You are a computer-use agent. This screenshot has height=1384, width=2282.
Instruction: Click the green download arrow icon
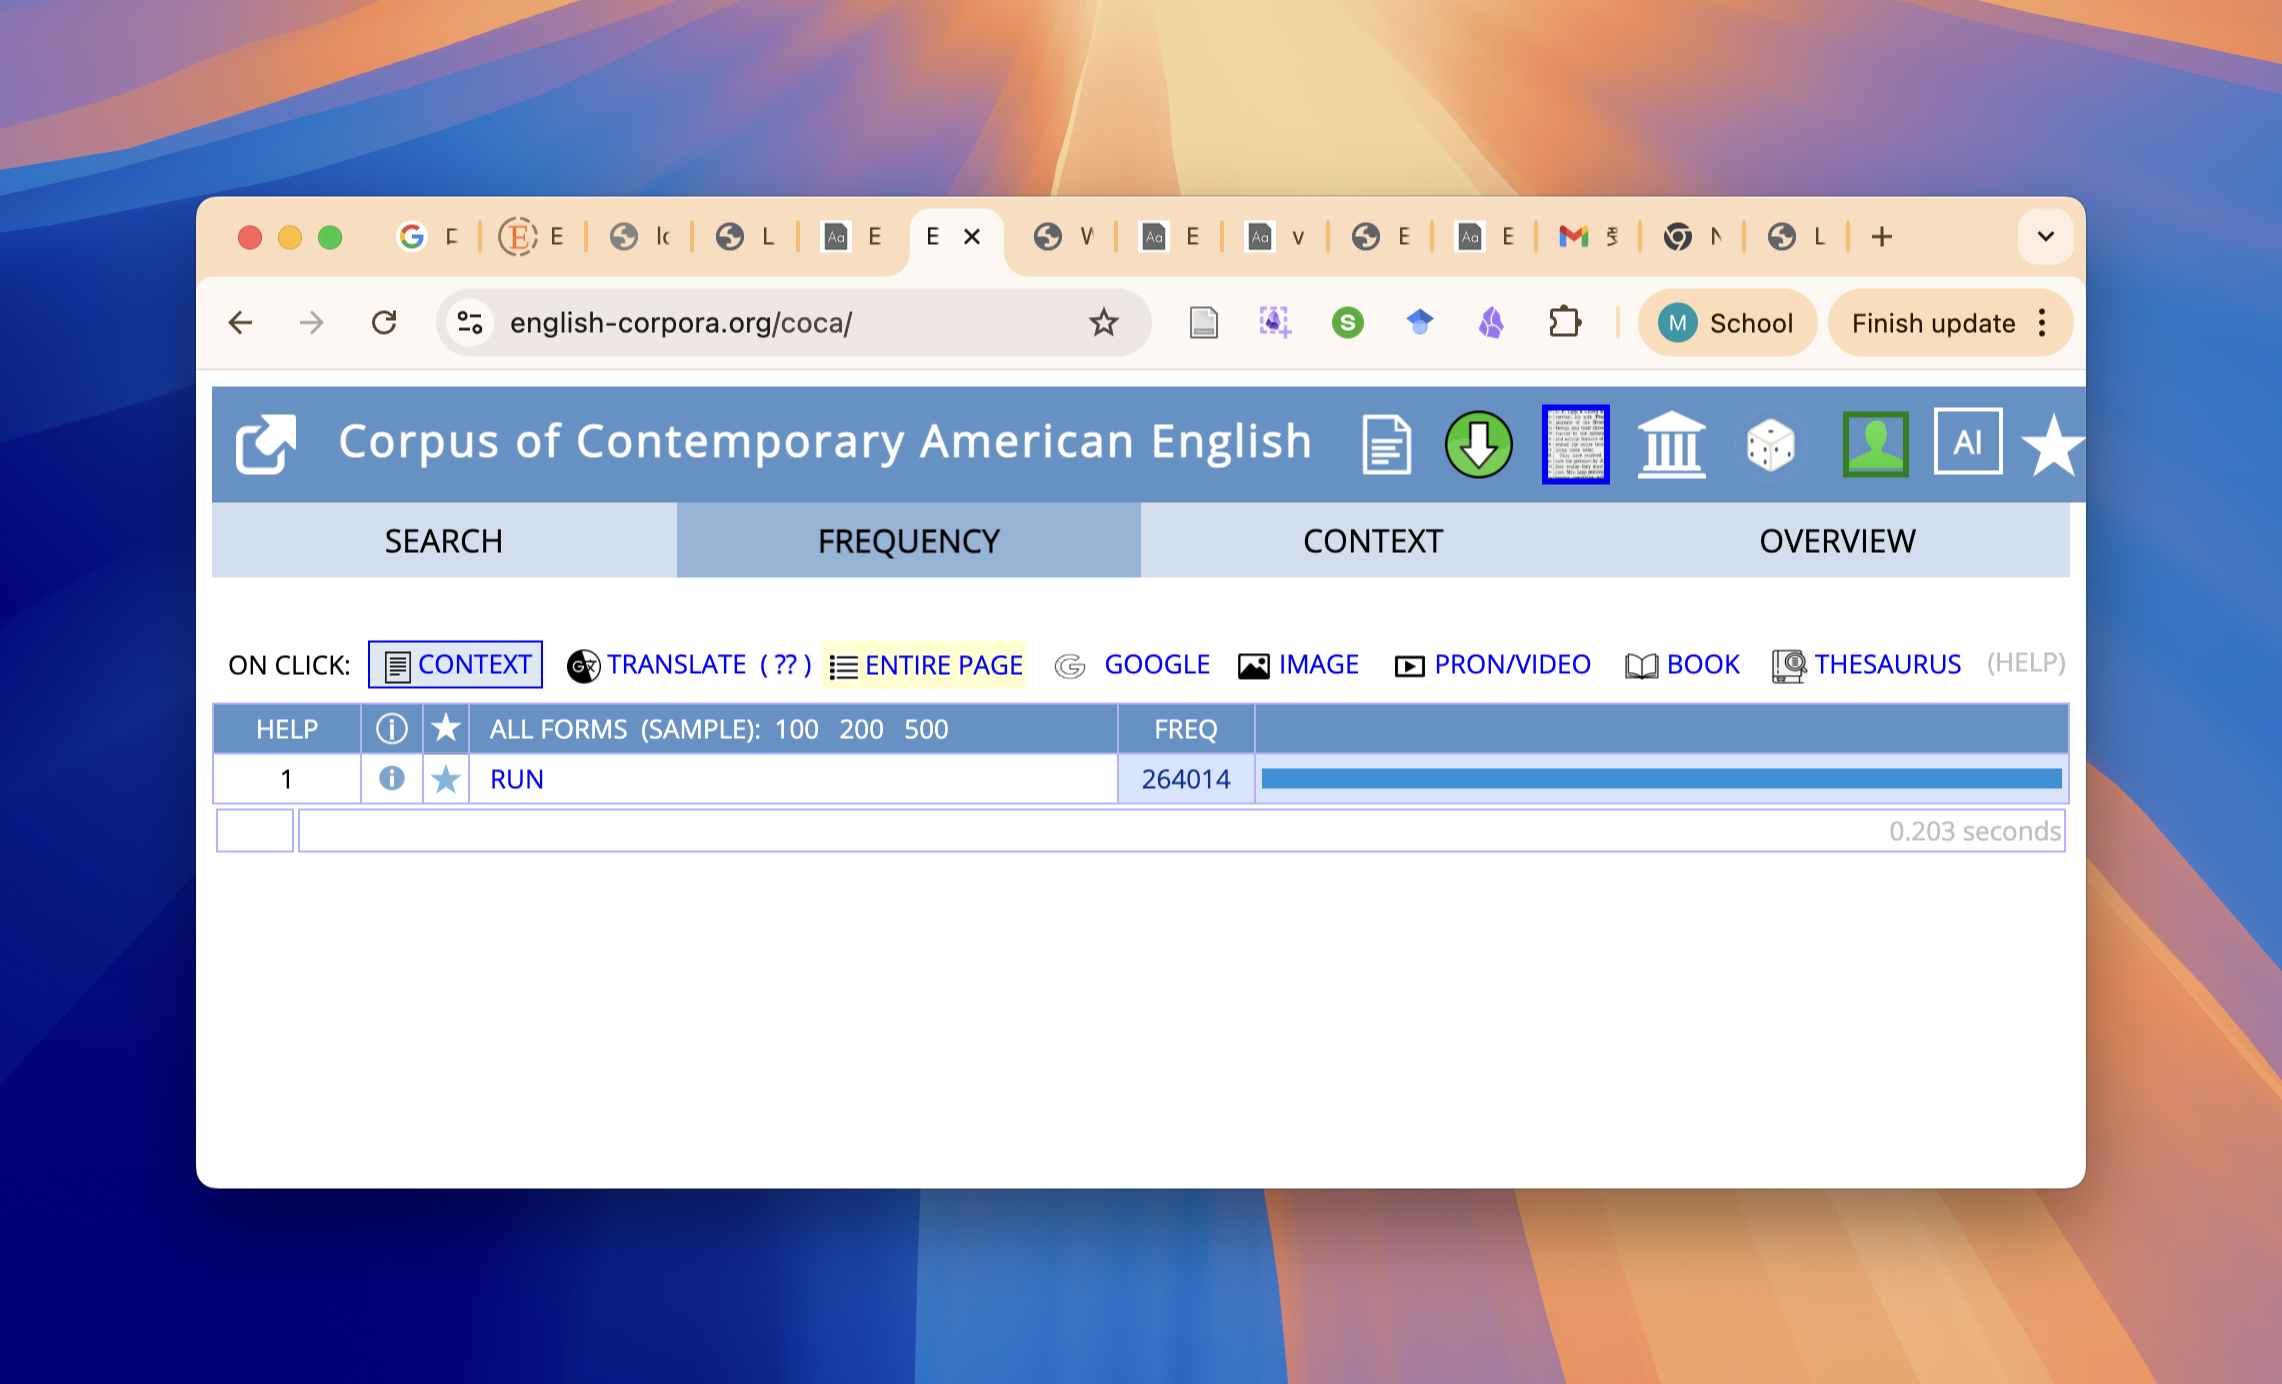(1478, 444)
